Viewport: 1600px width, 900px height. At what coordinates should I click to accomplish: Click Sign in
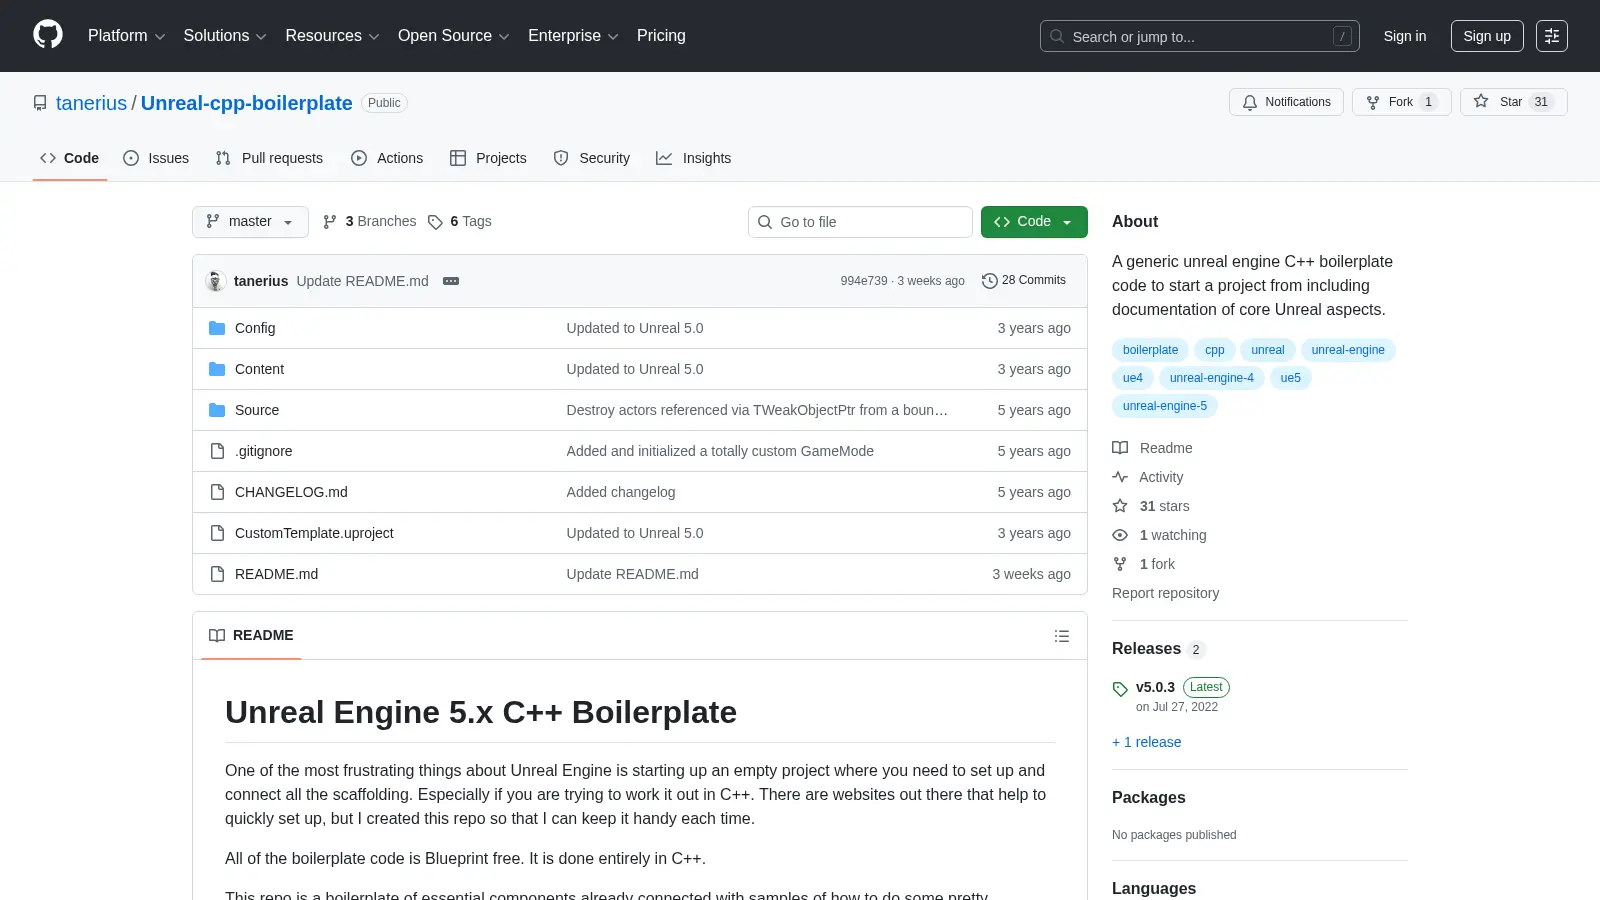tap(1405, 36)
